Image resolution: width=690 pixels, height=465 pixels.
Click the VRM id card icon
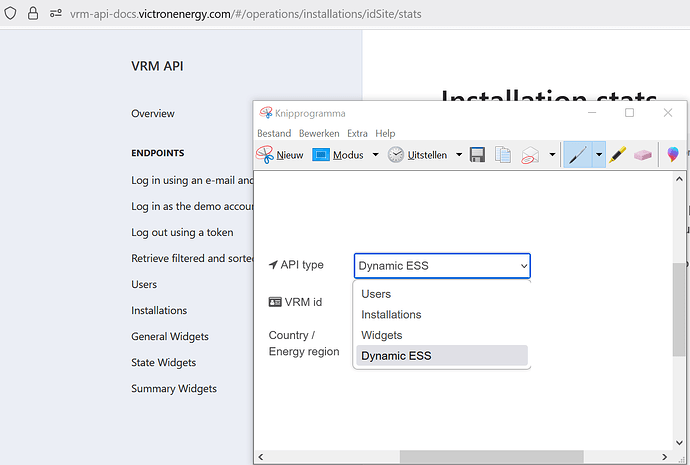(x=275, y=302)
